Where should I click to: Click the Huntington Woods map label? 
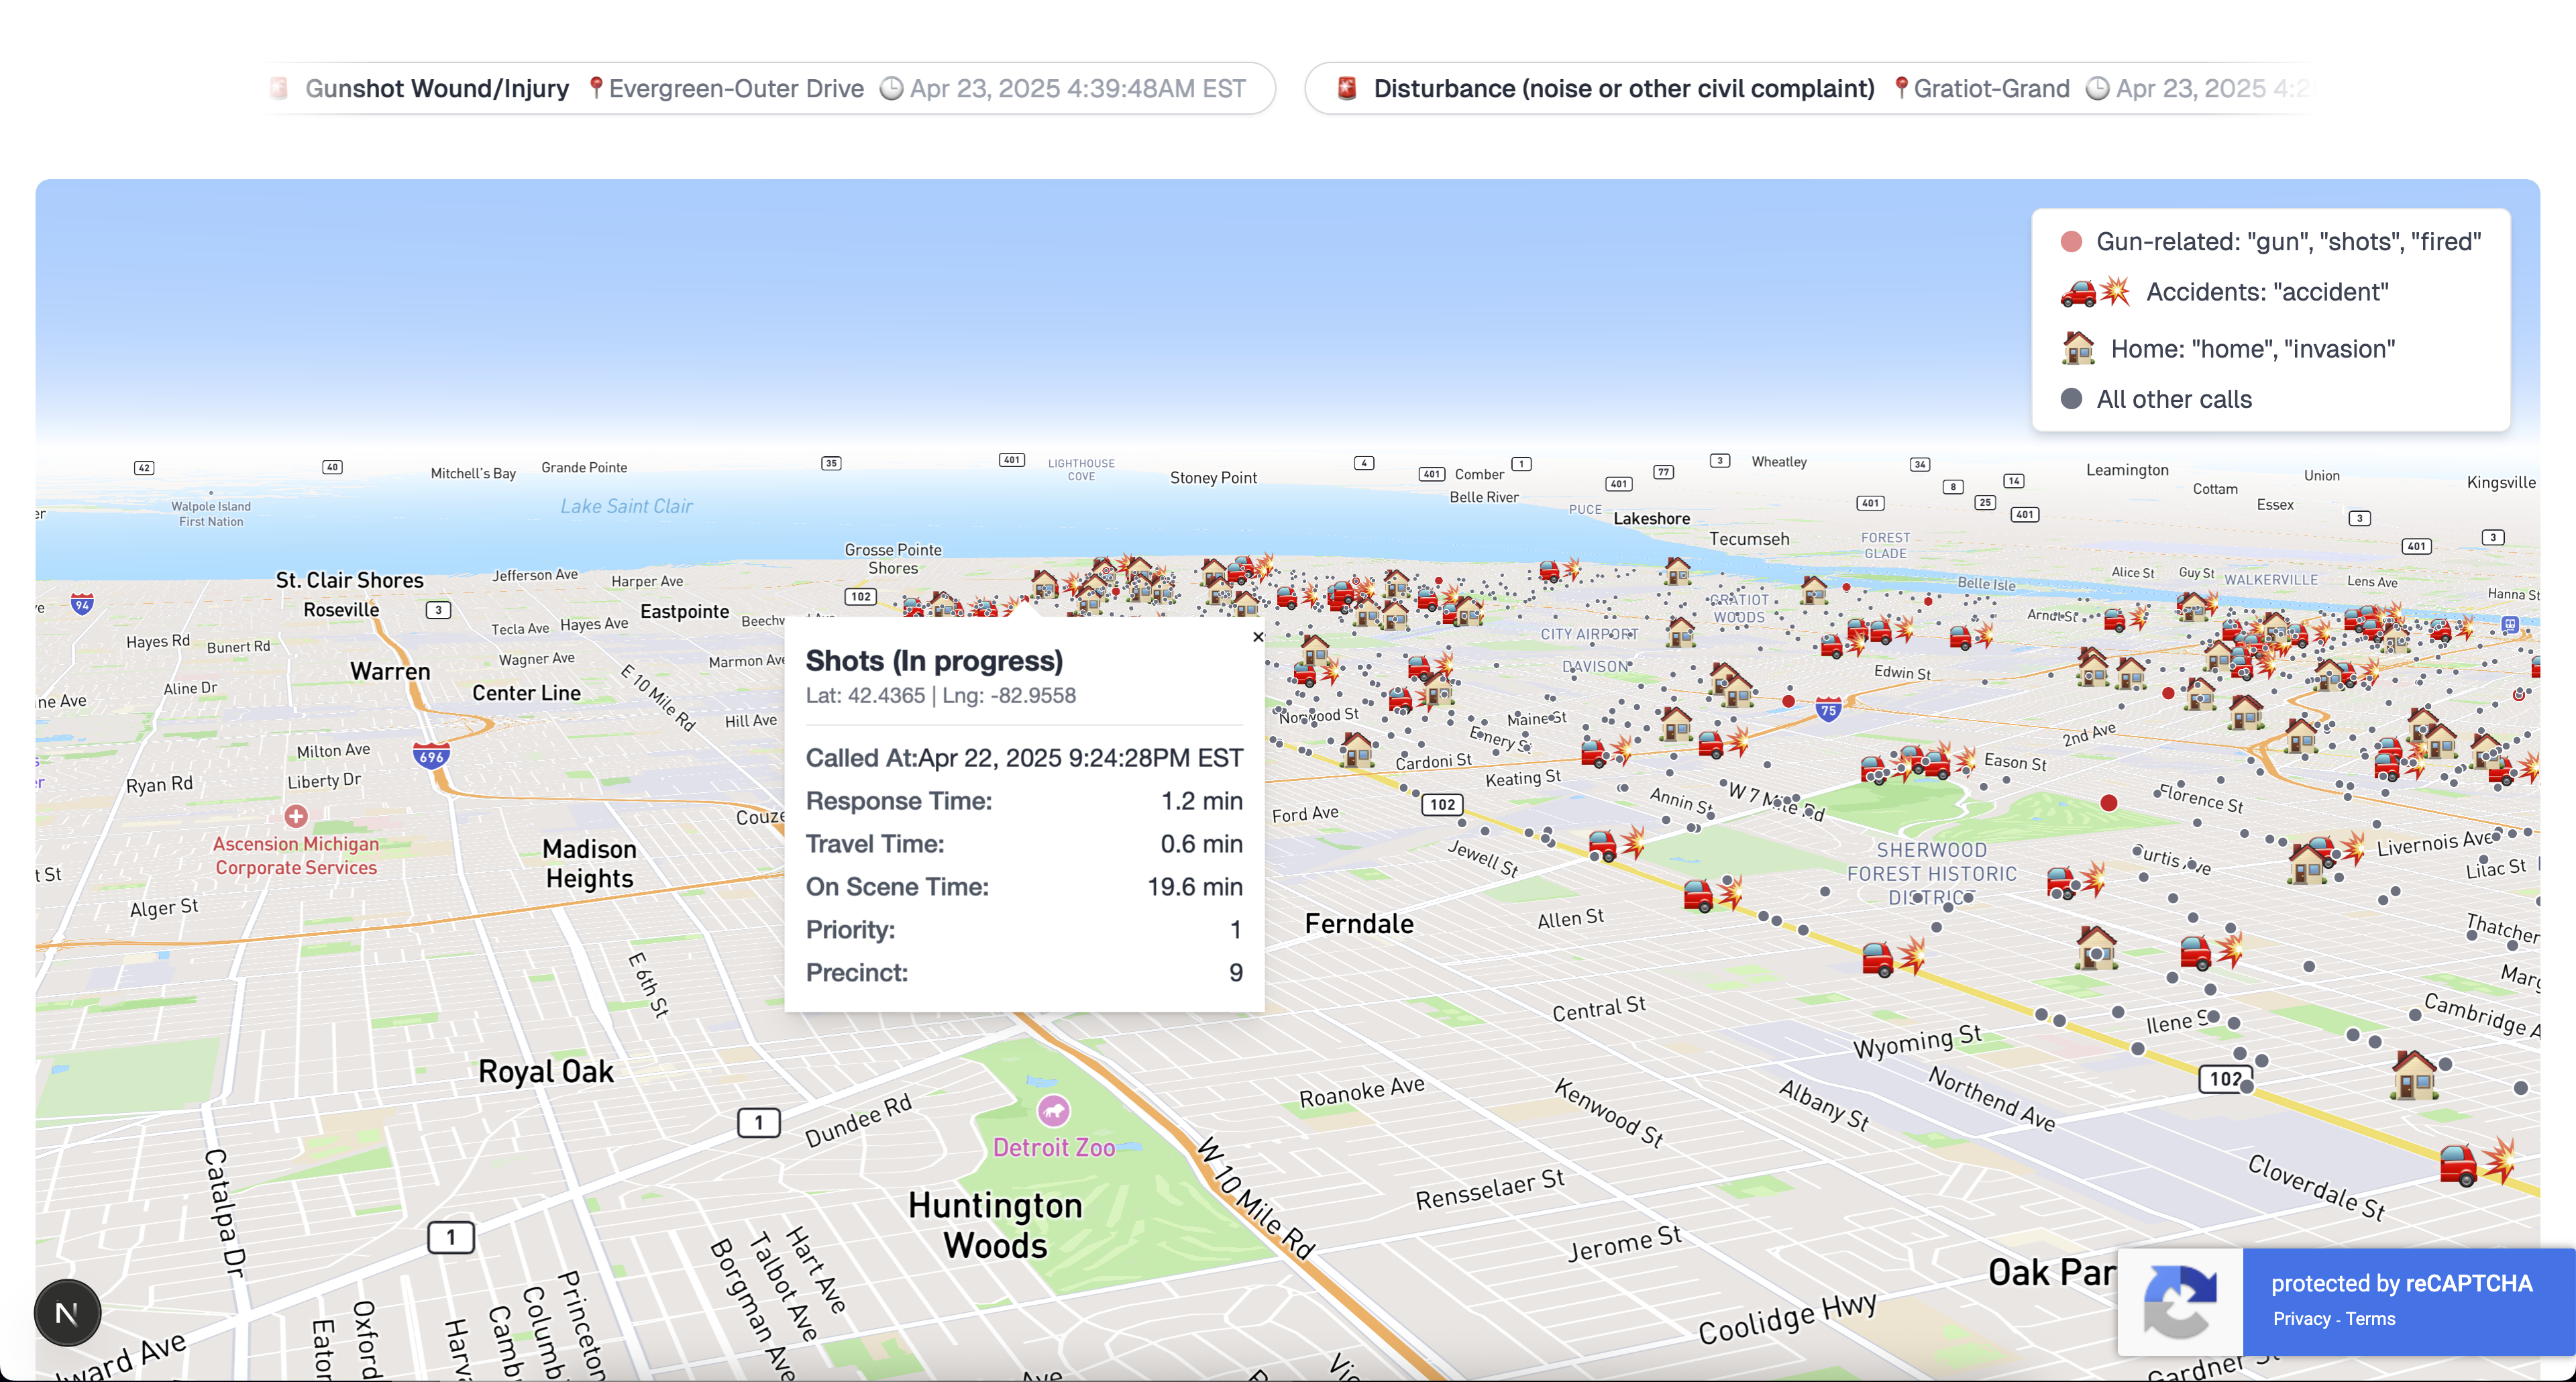point(995,1225)
